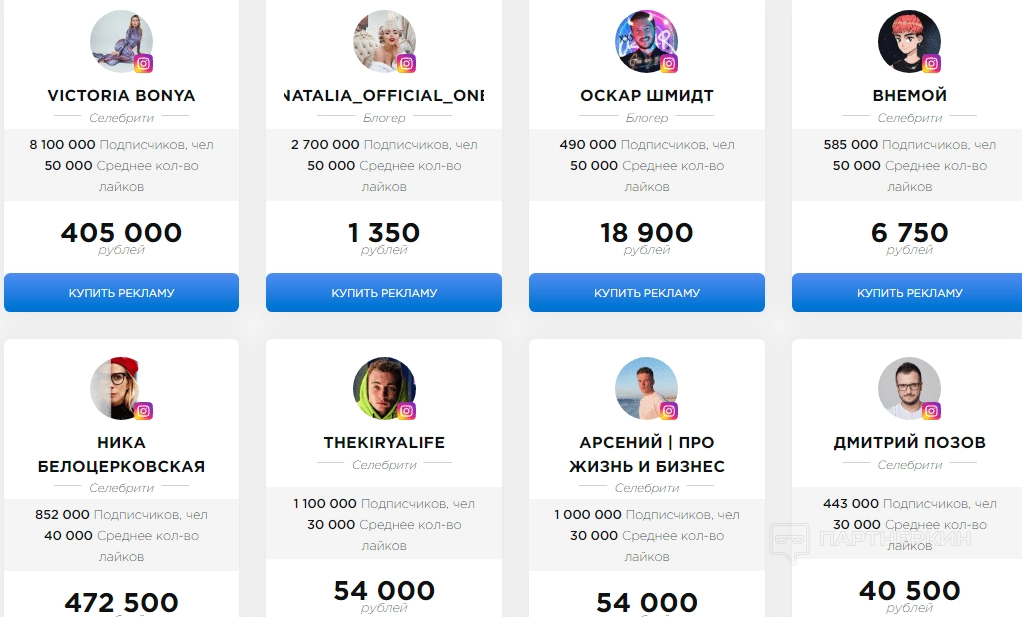The width and height of the screenshot is (1022, 617).
Task: Click the Ника Белоцерковская name heading
Action: [x=121, y=454]
